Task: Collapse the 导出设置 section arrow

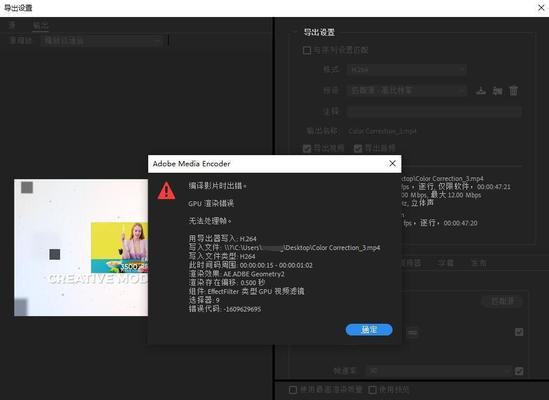Action: [294, 32]
